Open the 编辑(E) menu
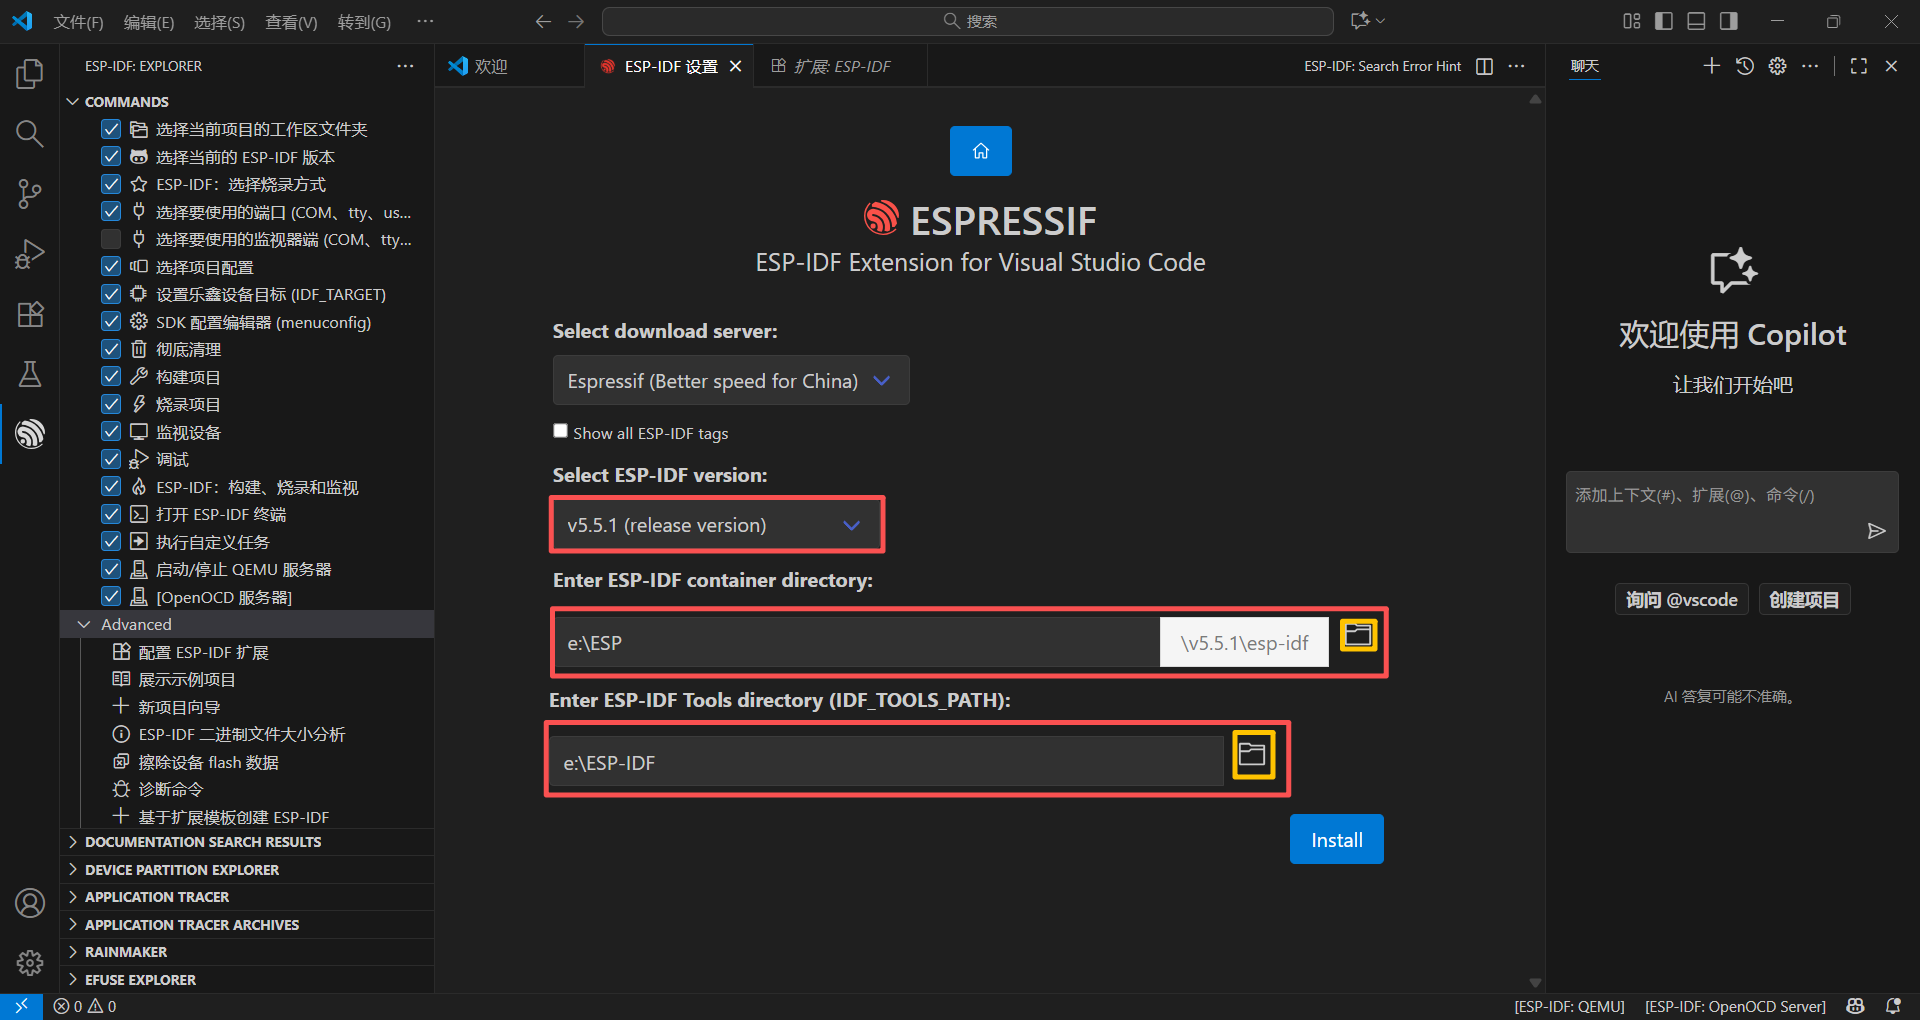The image size is (1920, 1020). (x=149, y=22)
